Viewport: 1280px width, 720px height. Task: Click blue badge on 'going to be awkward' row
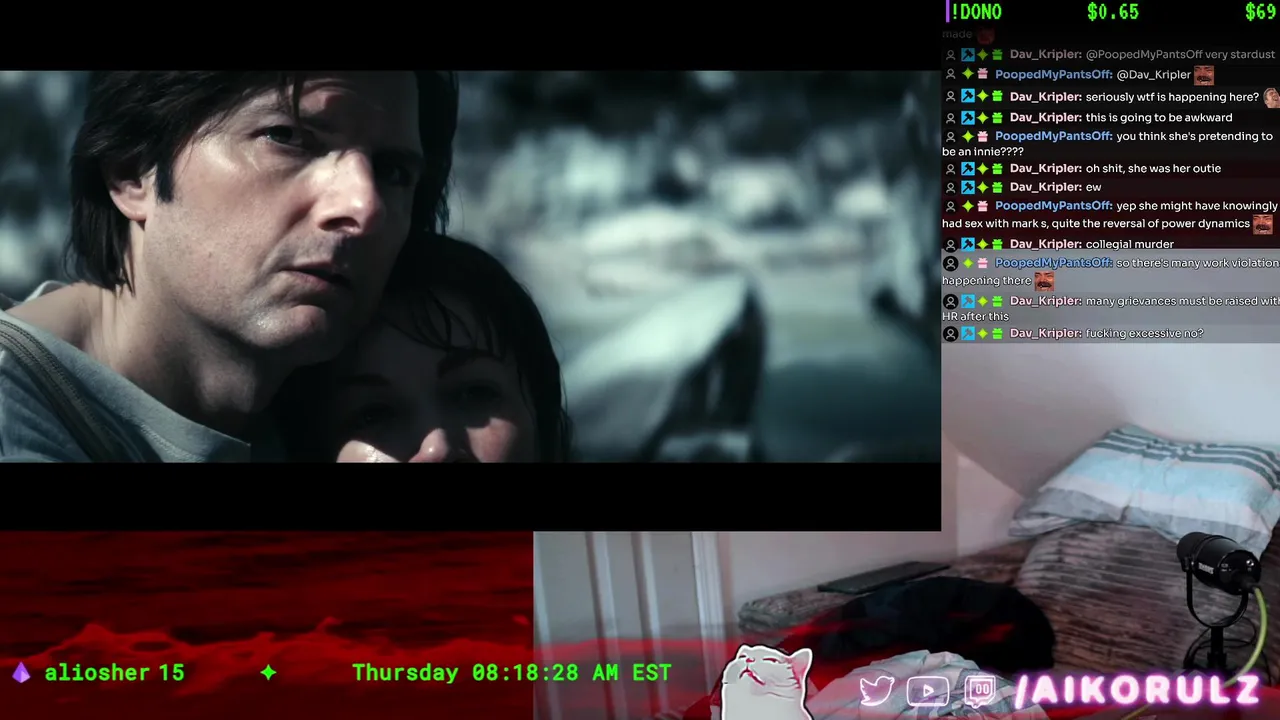click(967, 118)
